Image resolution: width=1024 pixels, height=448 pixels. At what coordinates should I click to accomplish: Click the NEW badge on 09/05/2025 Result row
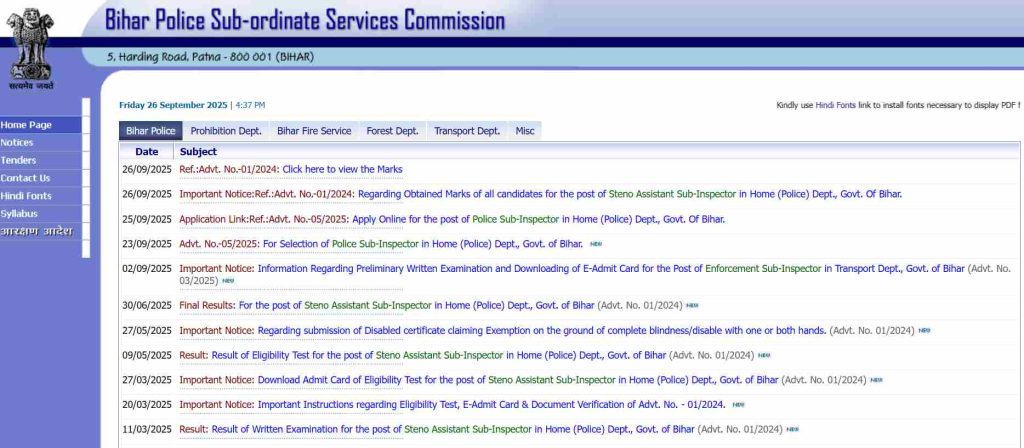point(764,355)
